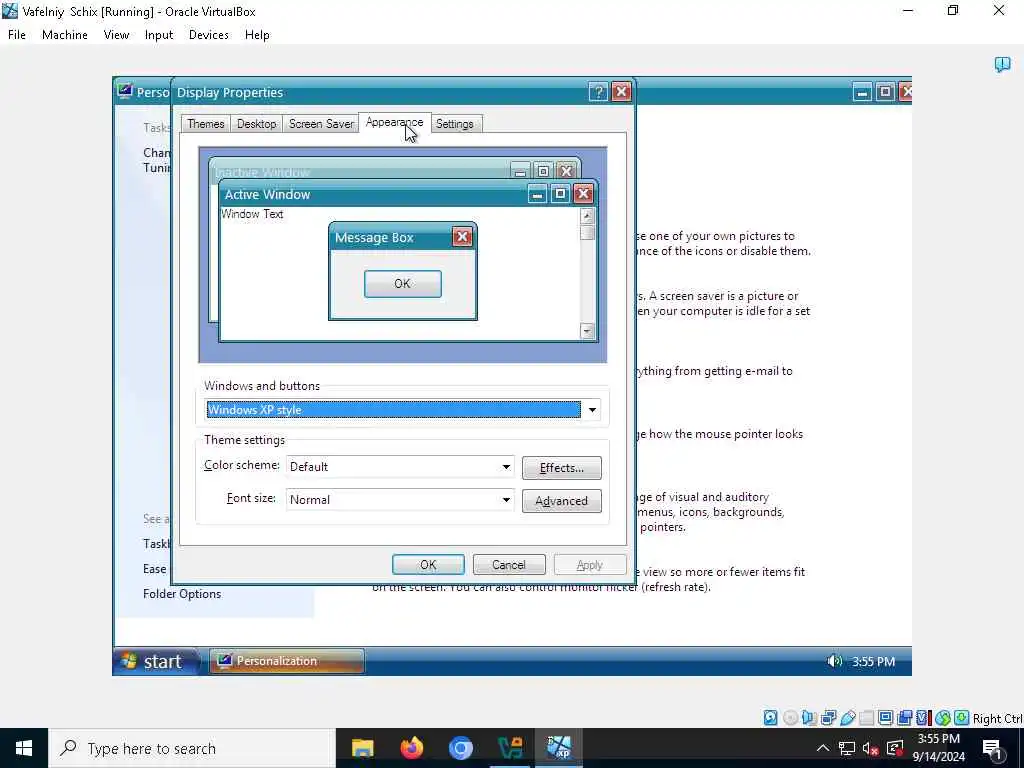Open Color scheme dropdown showing Default
The width and height of the screenshot is (1024, 768).
pyautogui.click(x=400, y=467)
